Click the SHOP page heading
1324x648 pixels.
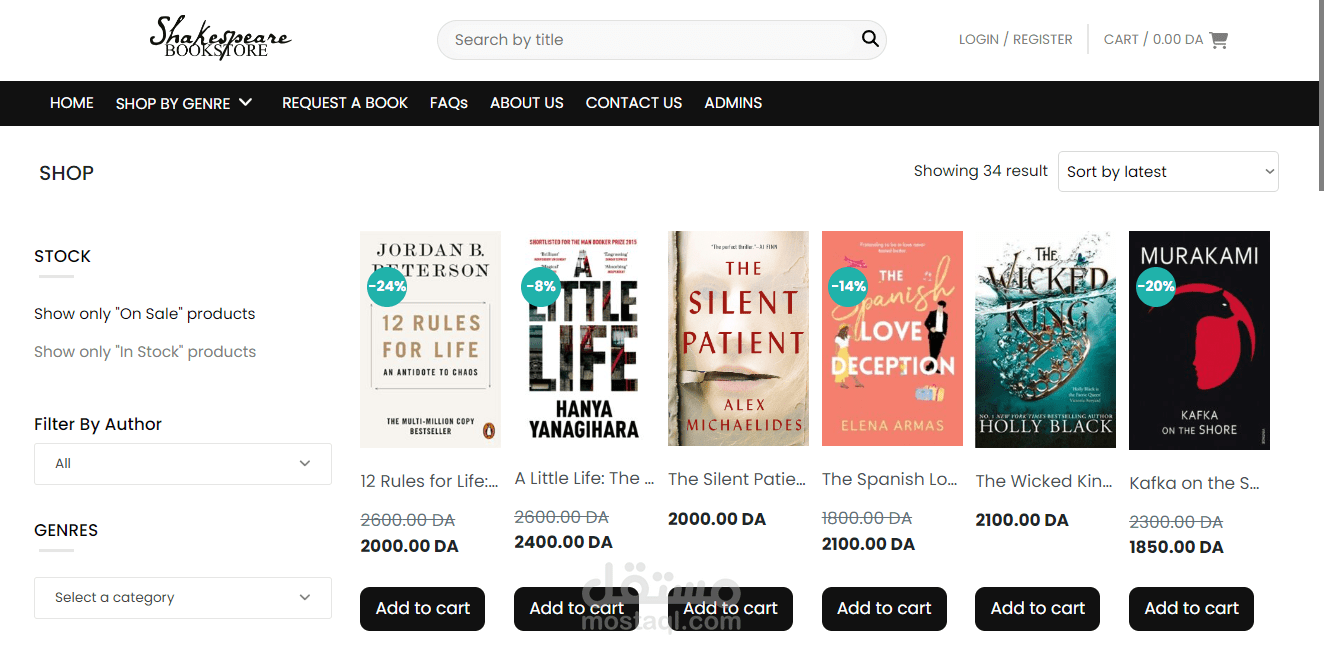(66, 173)
